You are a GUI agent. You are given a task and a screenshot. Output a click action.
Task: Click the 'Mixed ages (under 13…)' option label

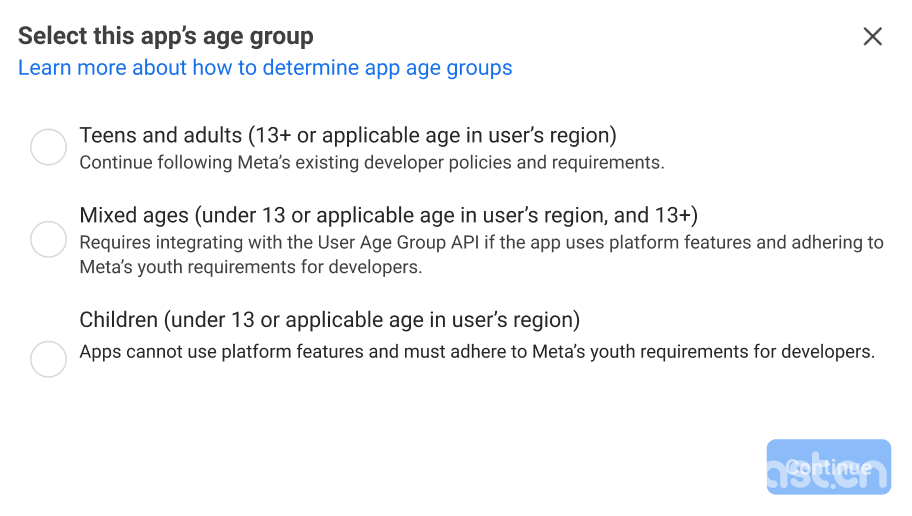(x=389, y=215)
